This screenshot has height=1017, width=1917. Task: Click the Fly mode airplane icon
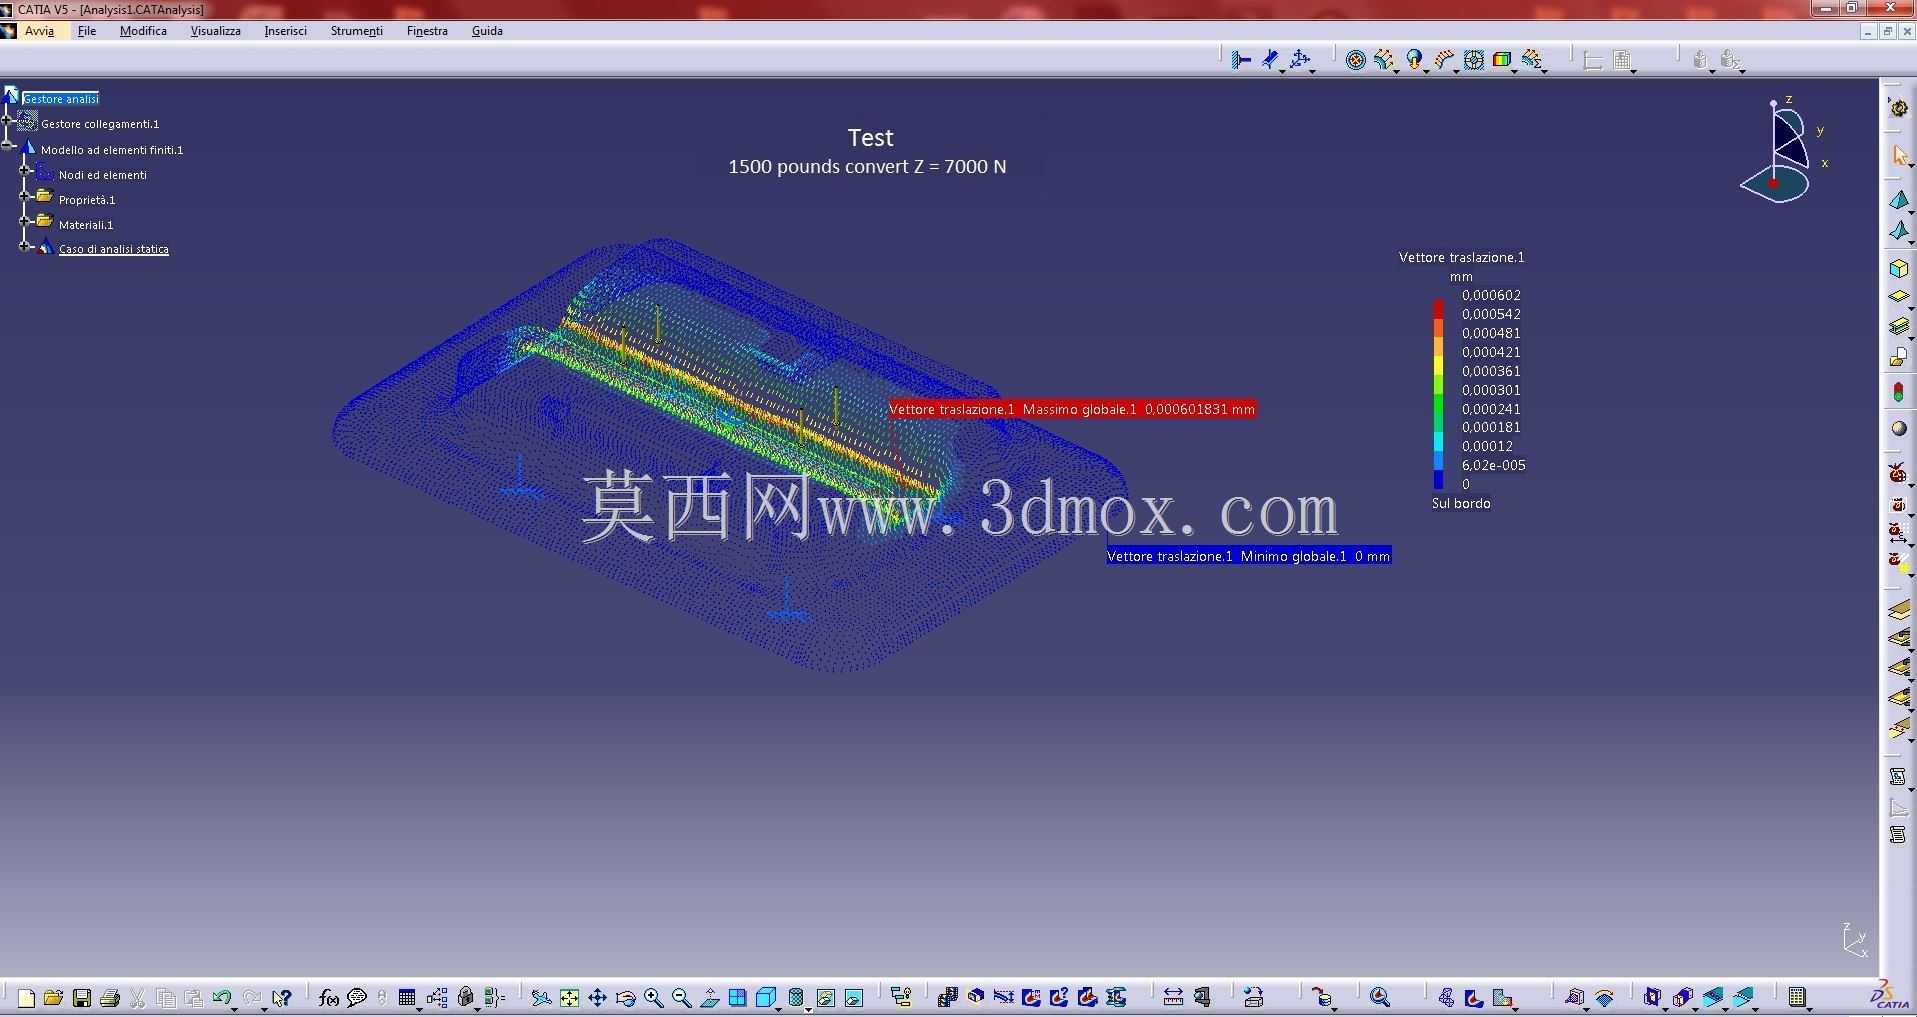[x=541, y=997]
